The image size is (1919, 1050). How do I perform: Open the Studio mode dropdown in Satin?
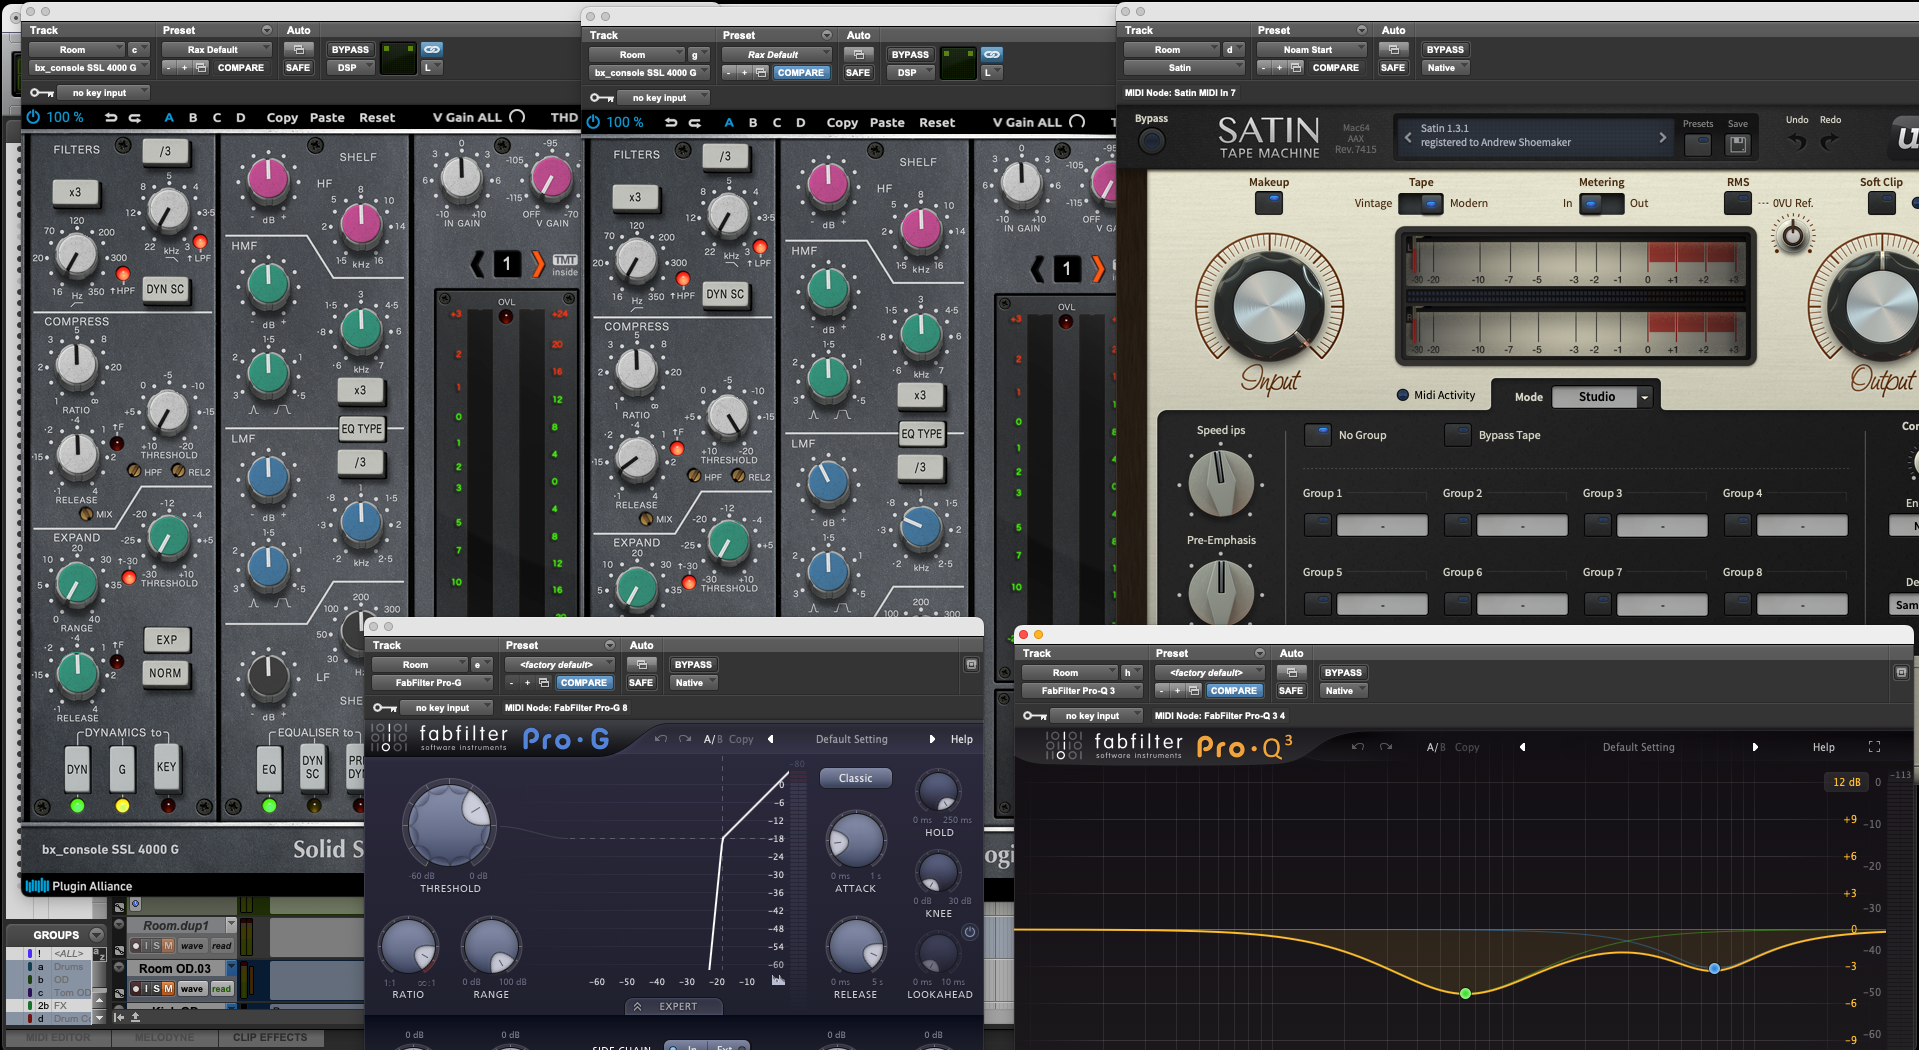pos(1601,396)
